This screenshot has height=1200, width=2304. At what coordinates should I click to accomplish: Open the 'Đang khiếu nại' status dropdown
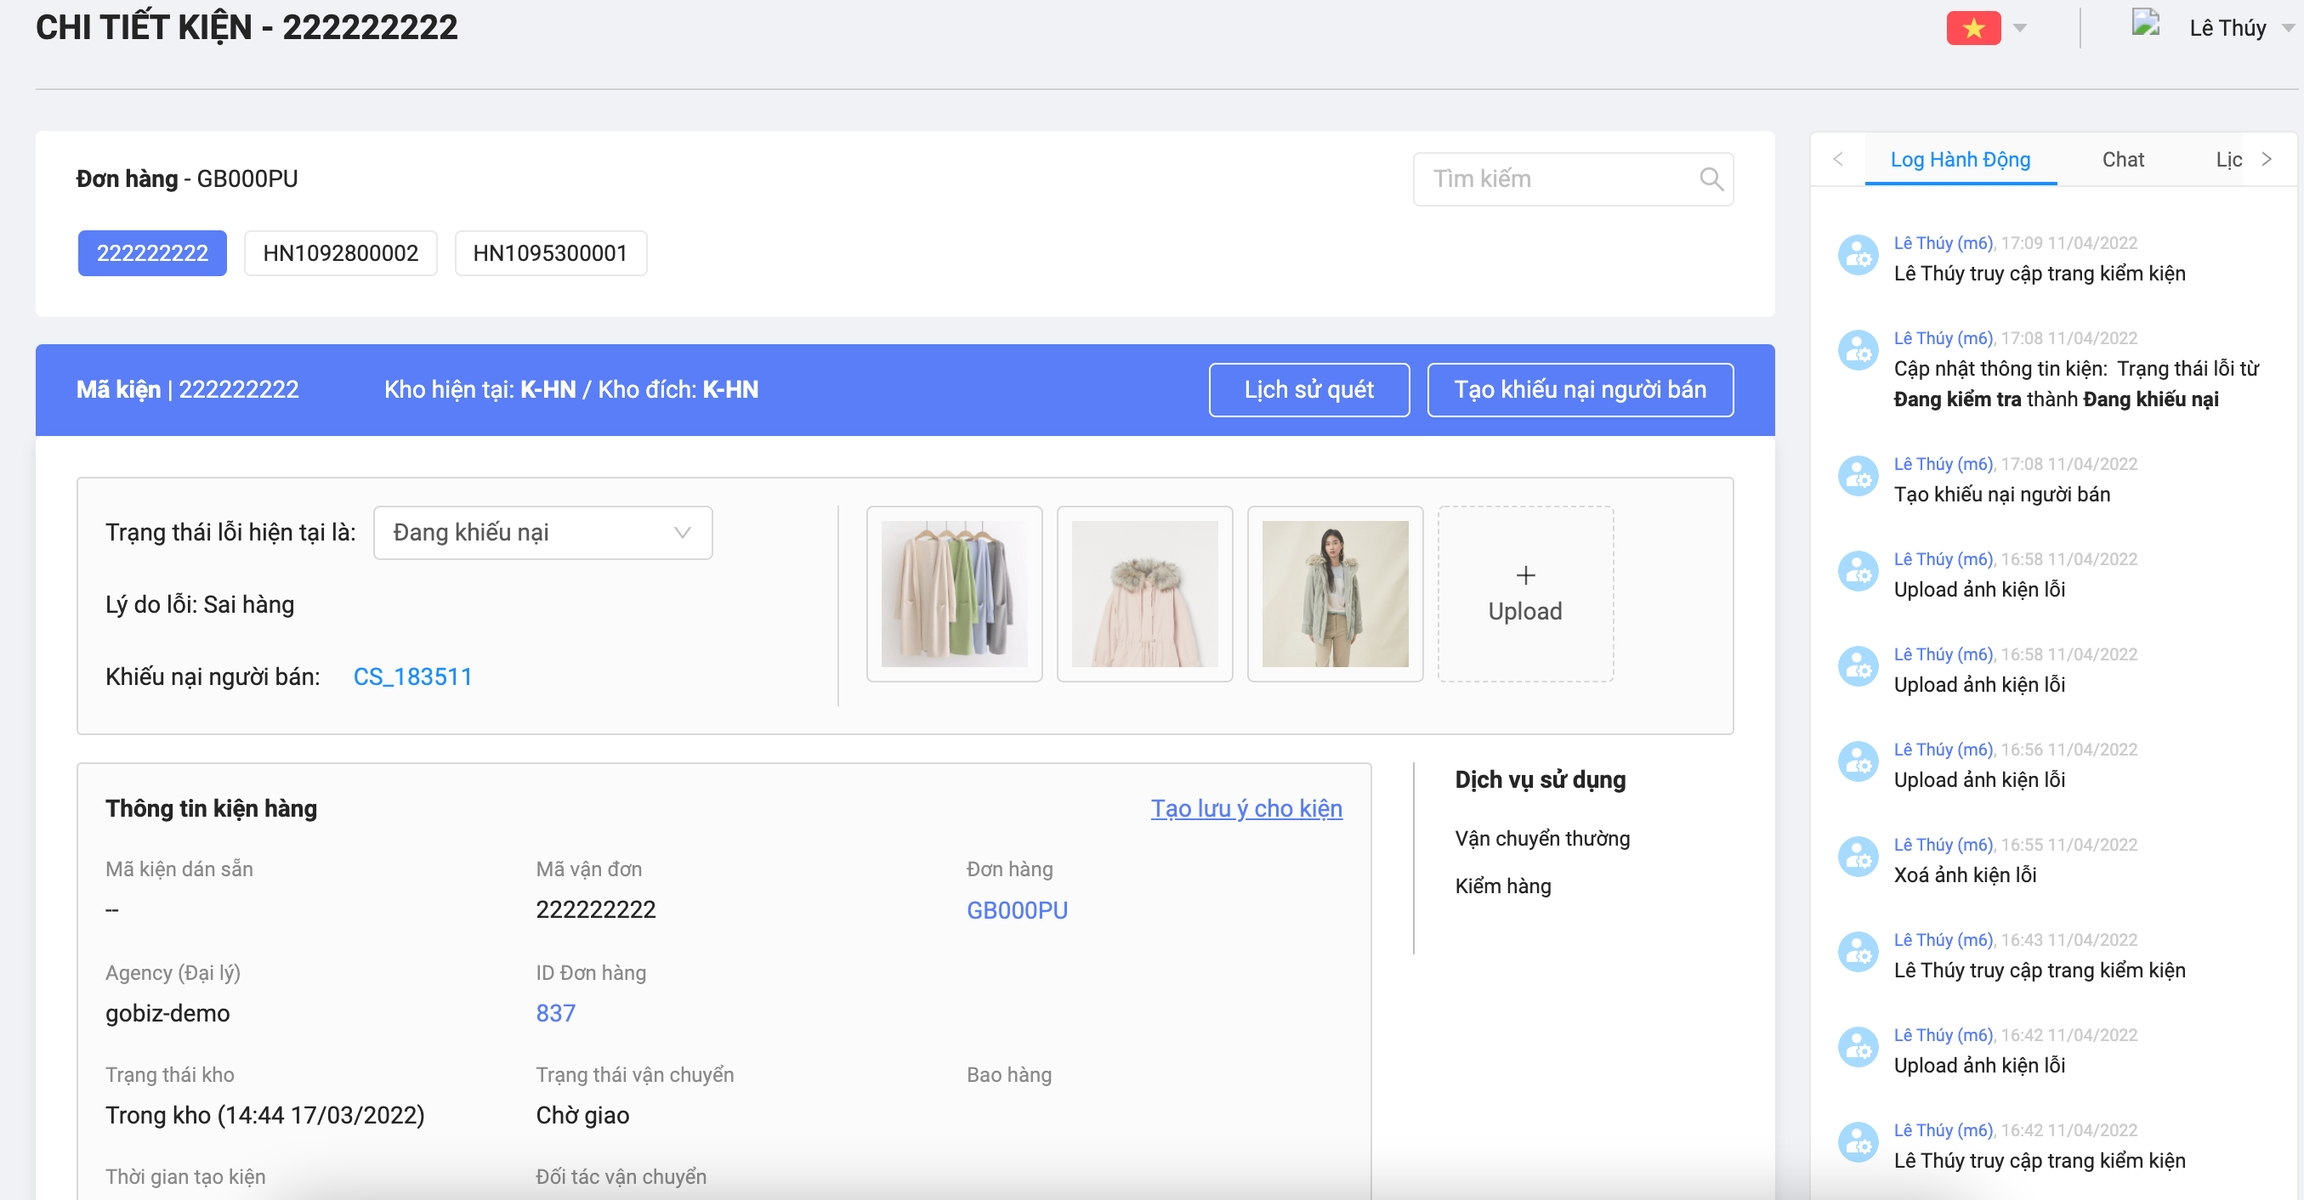[542, 533]
